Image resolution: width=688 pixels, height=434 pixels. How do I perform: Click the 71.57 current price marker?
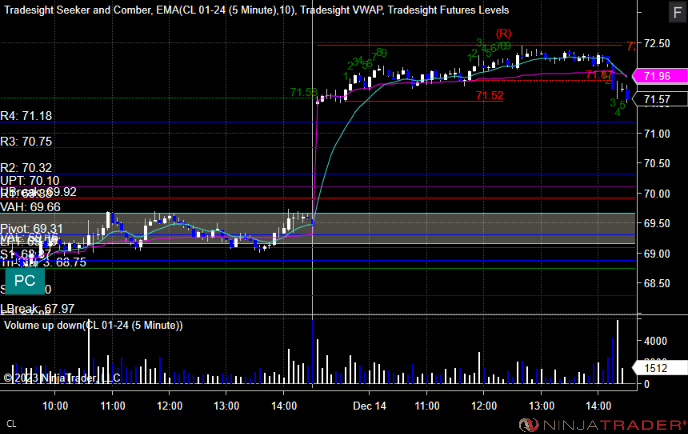click(660, 99)
